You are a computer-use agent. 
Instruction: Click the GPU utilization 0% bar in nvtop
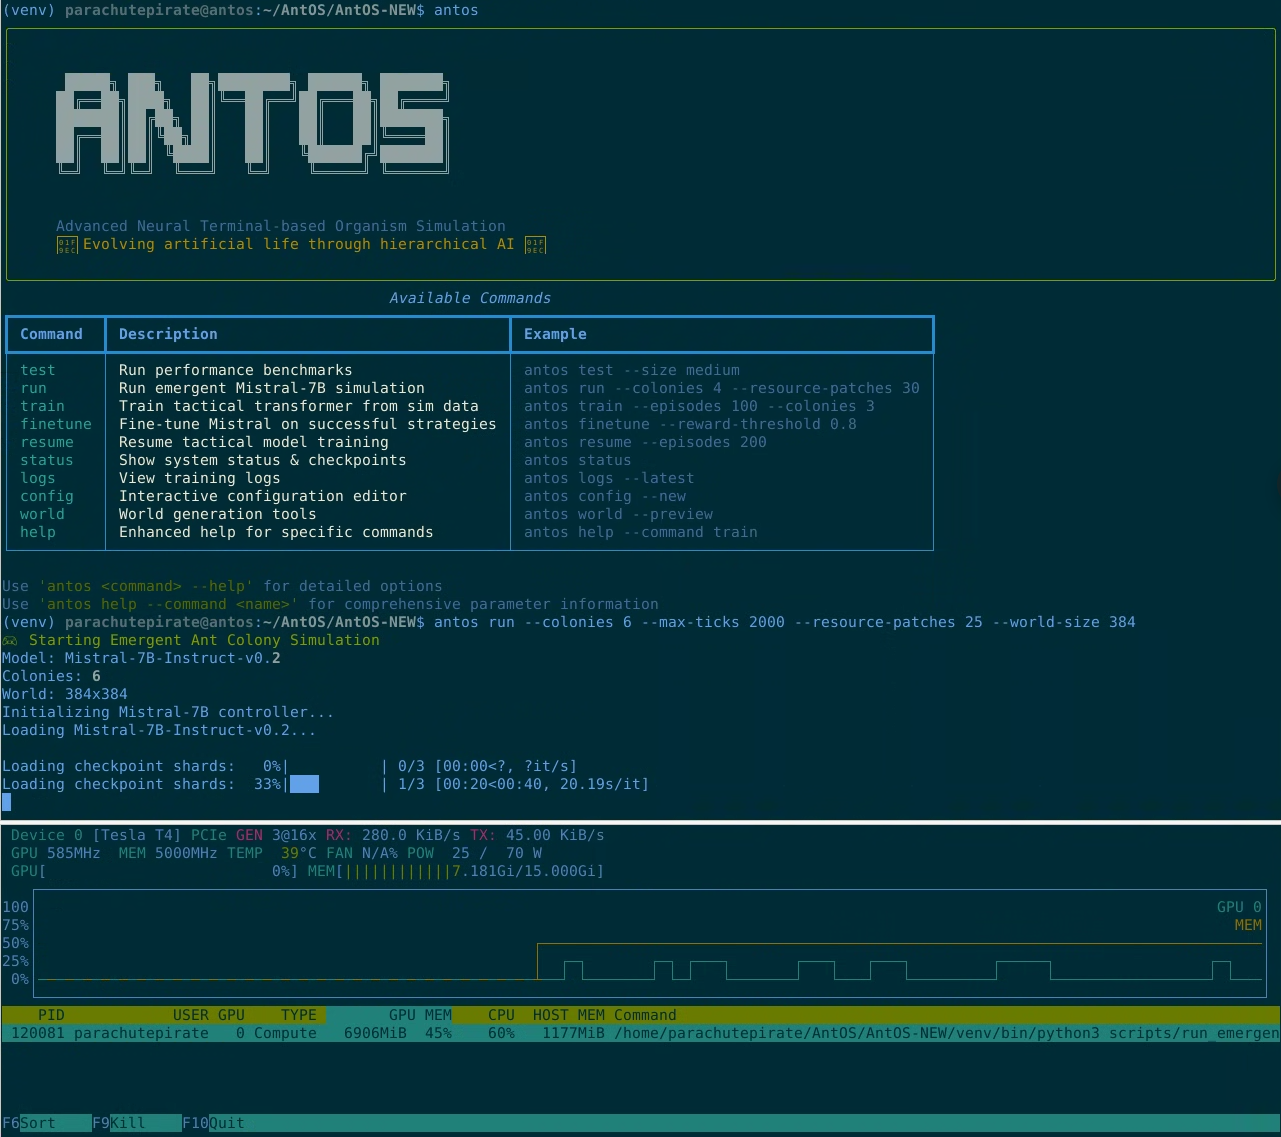[x=155, y=871]
